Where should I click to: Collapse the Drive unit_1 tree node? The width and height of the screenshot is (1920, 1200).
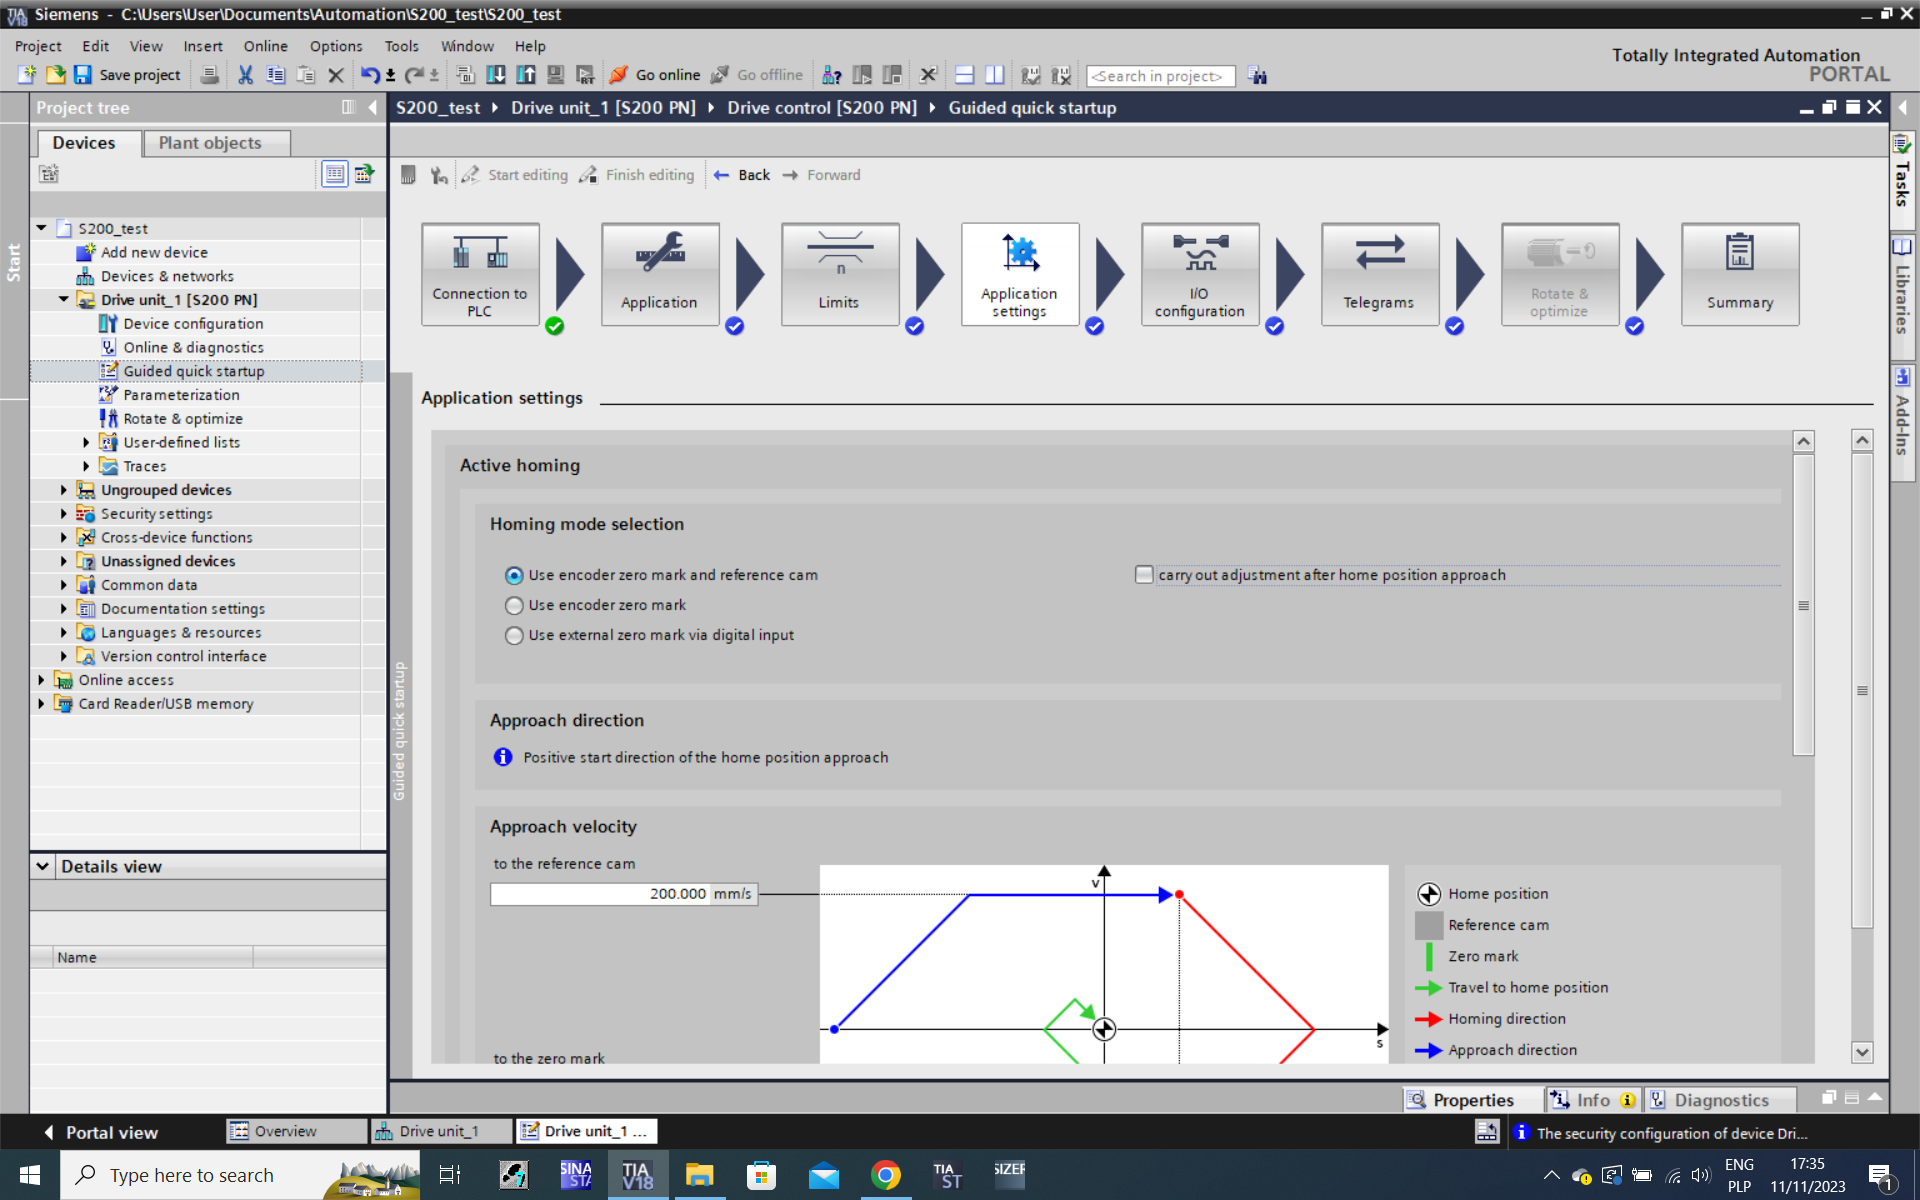(64, 300)
